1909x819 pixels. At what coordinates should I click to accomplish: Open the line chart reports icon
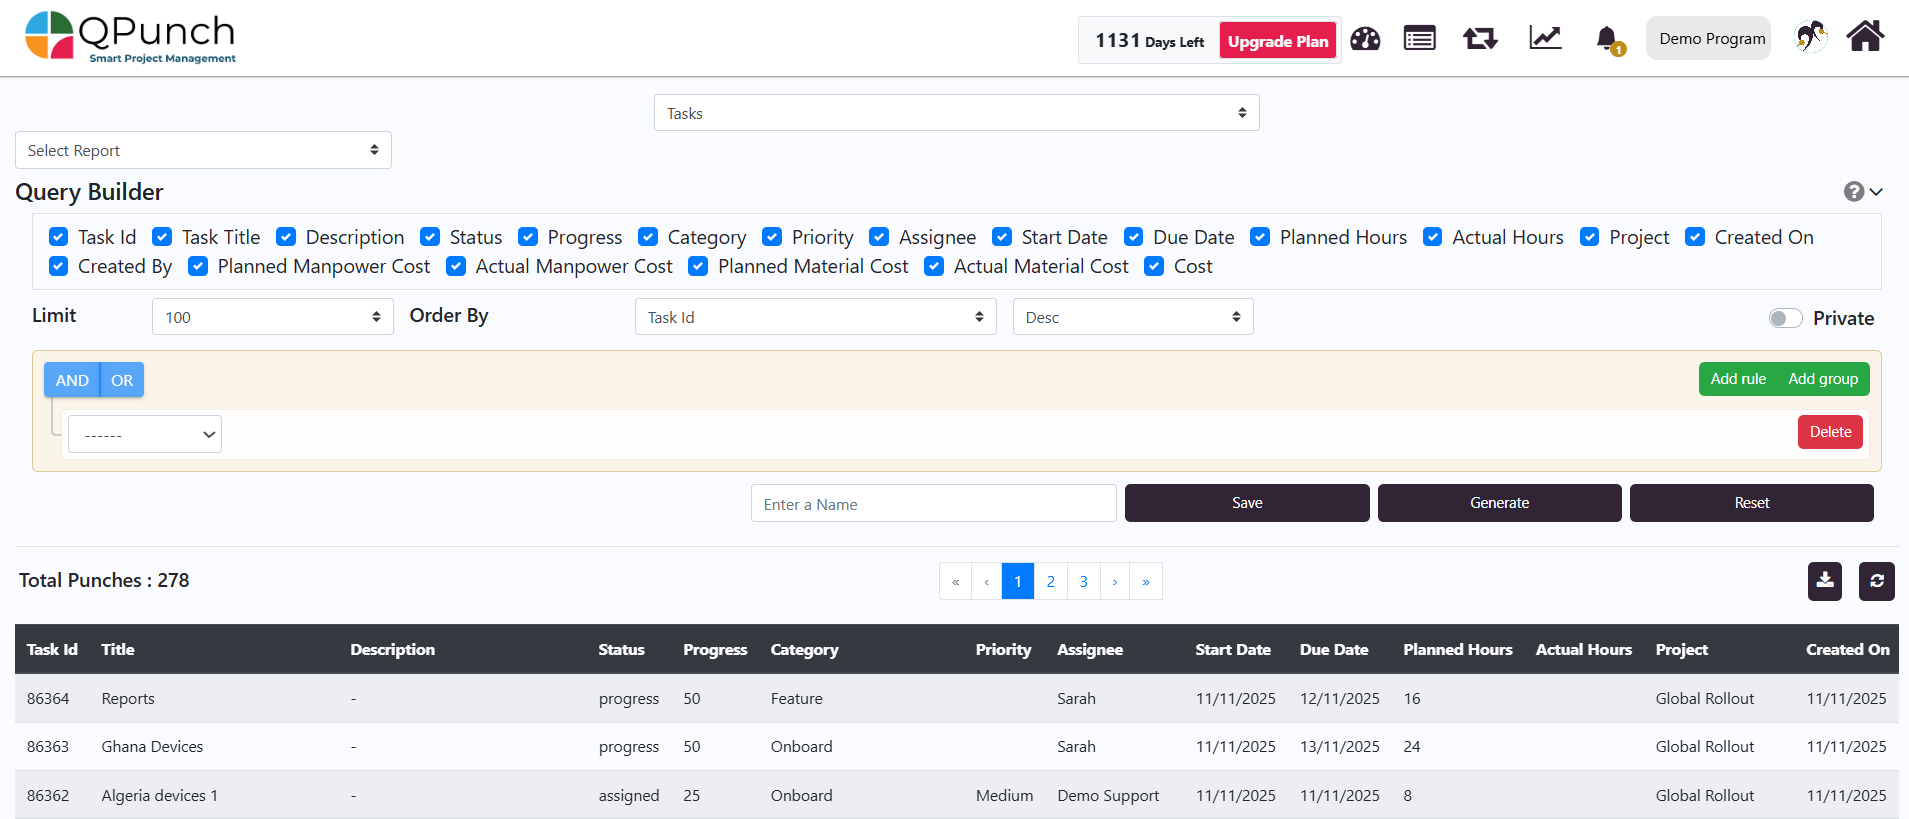(x=1545, y=39)
